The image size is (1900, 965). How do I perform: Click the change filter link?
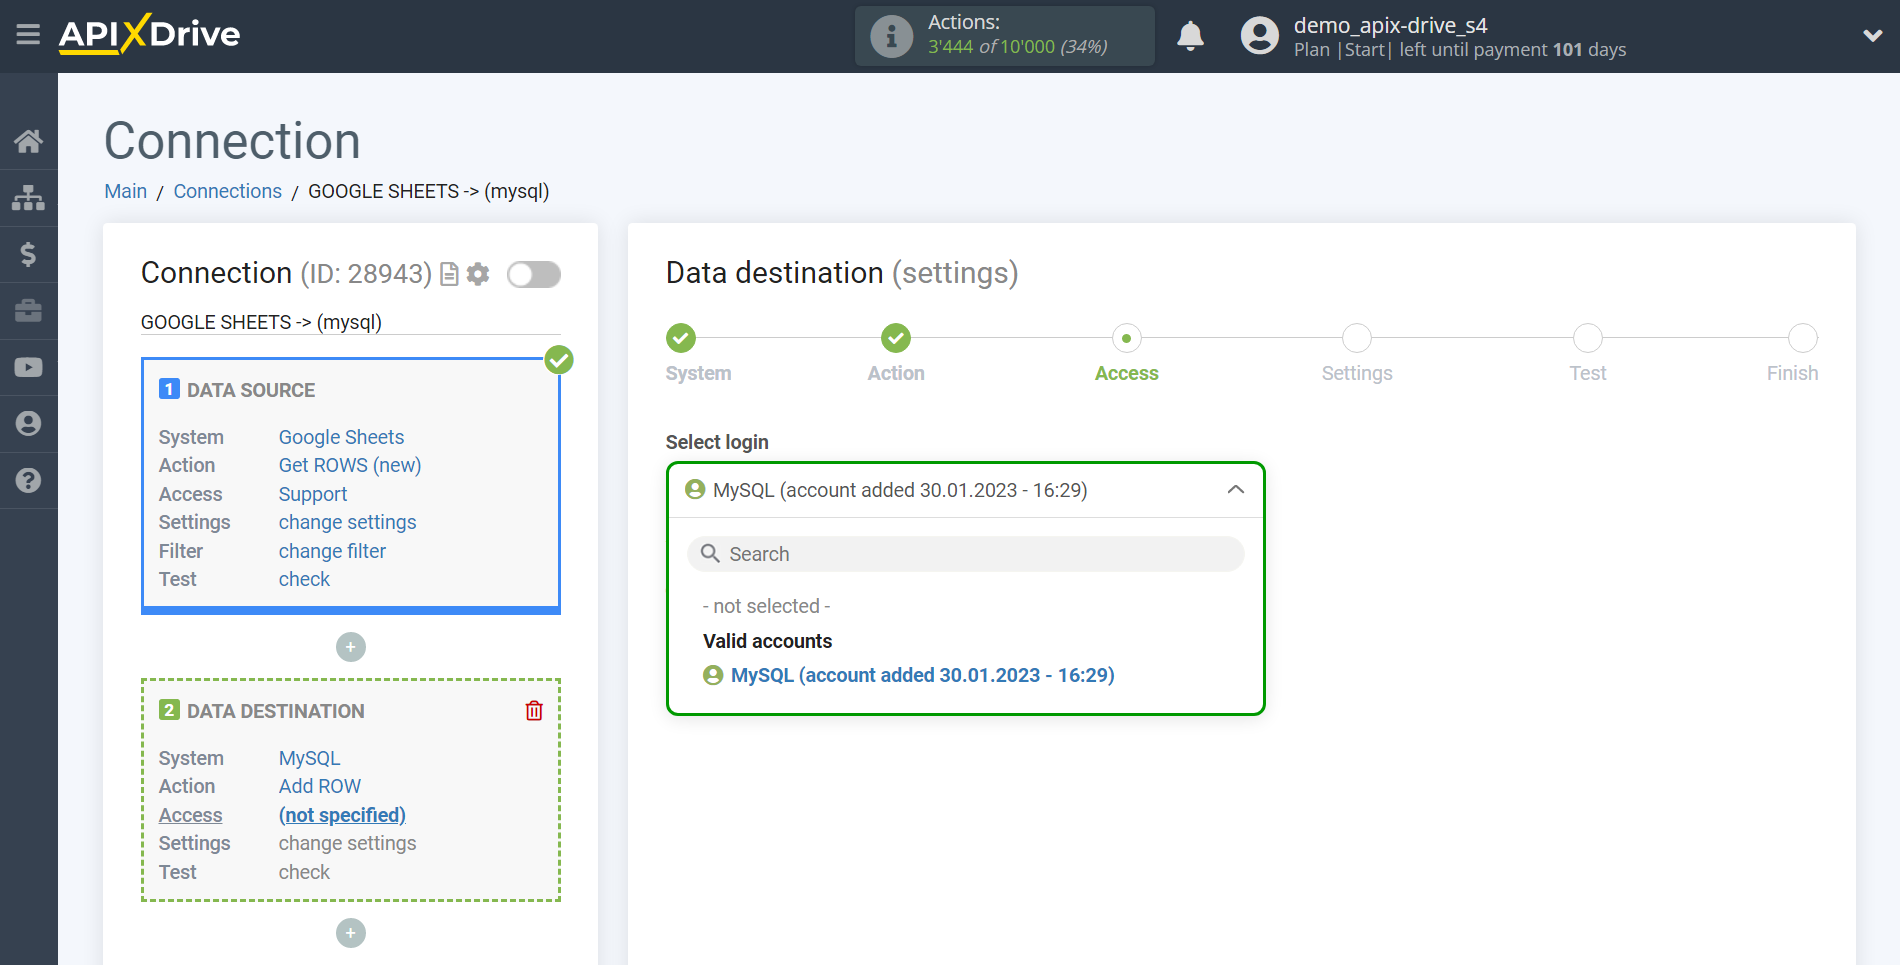[x=332, y=551]
